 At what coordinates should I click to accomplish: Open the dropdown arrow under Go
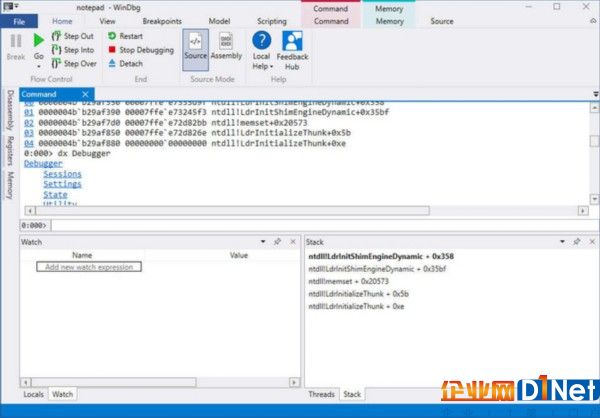pyautogui.click(x=39, y=67)
